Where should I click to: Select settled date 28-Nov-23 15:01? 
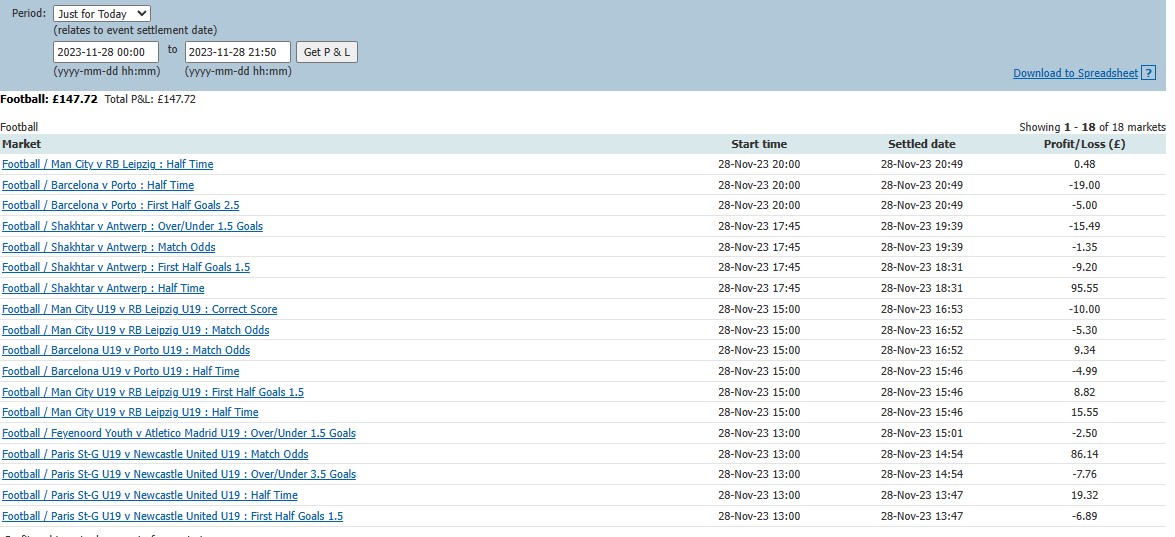(x=922, y=434)
